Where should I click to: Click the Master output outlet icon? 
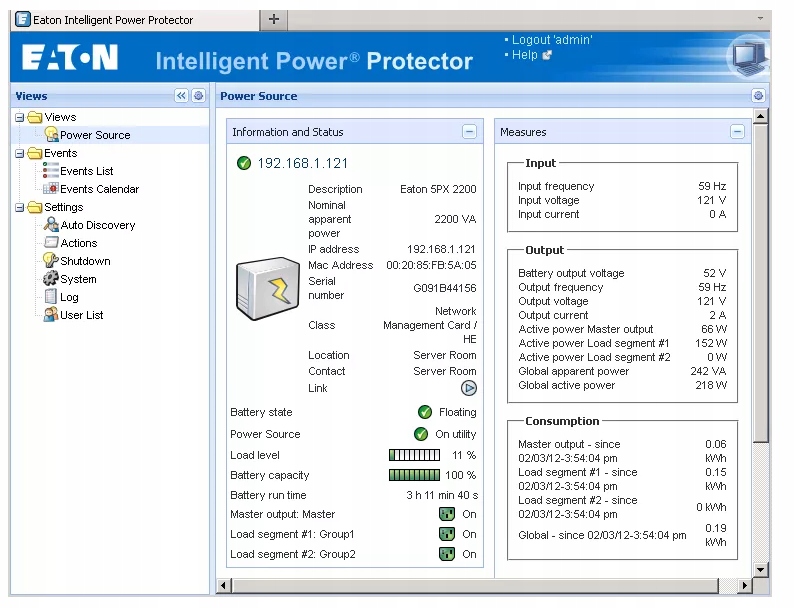coord(447,514)
